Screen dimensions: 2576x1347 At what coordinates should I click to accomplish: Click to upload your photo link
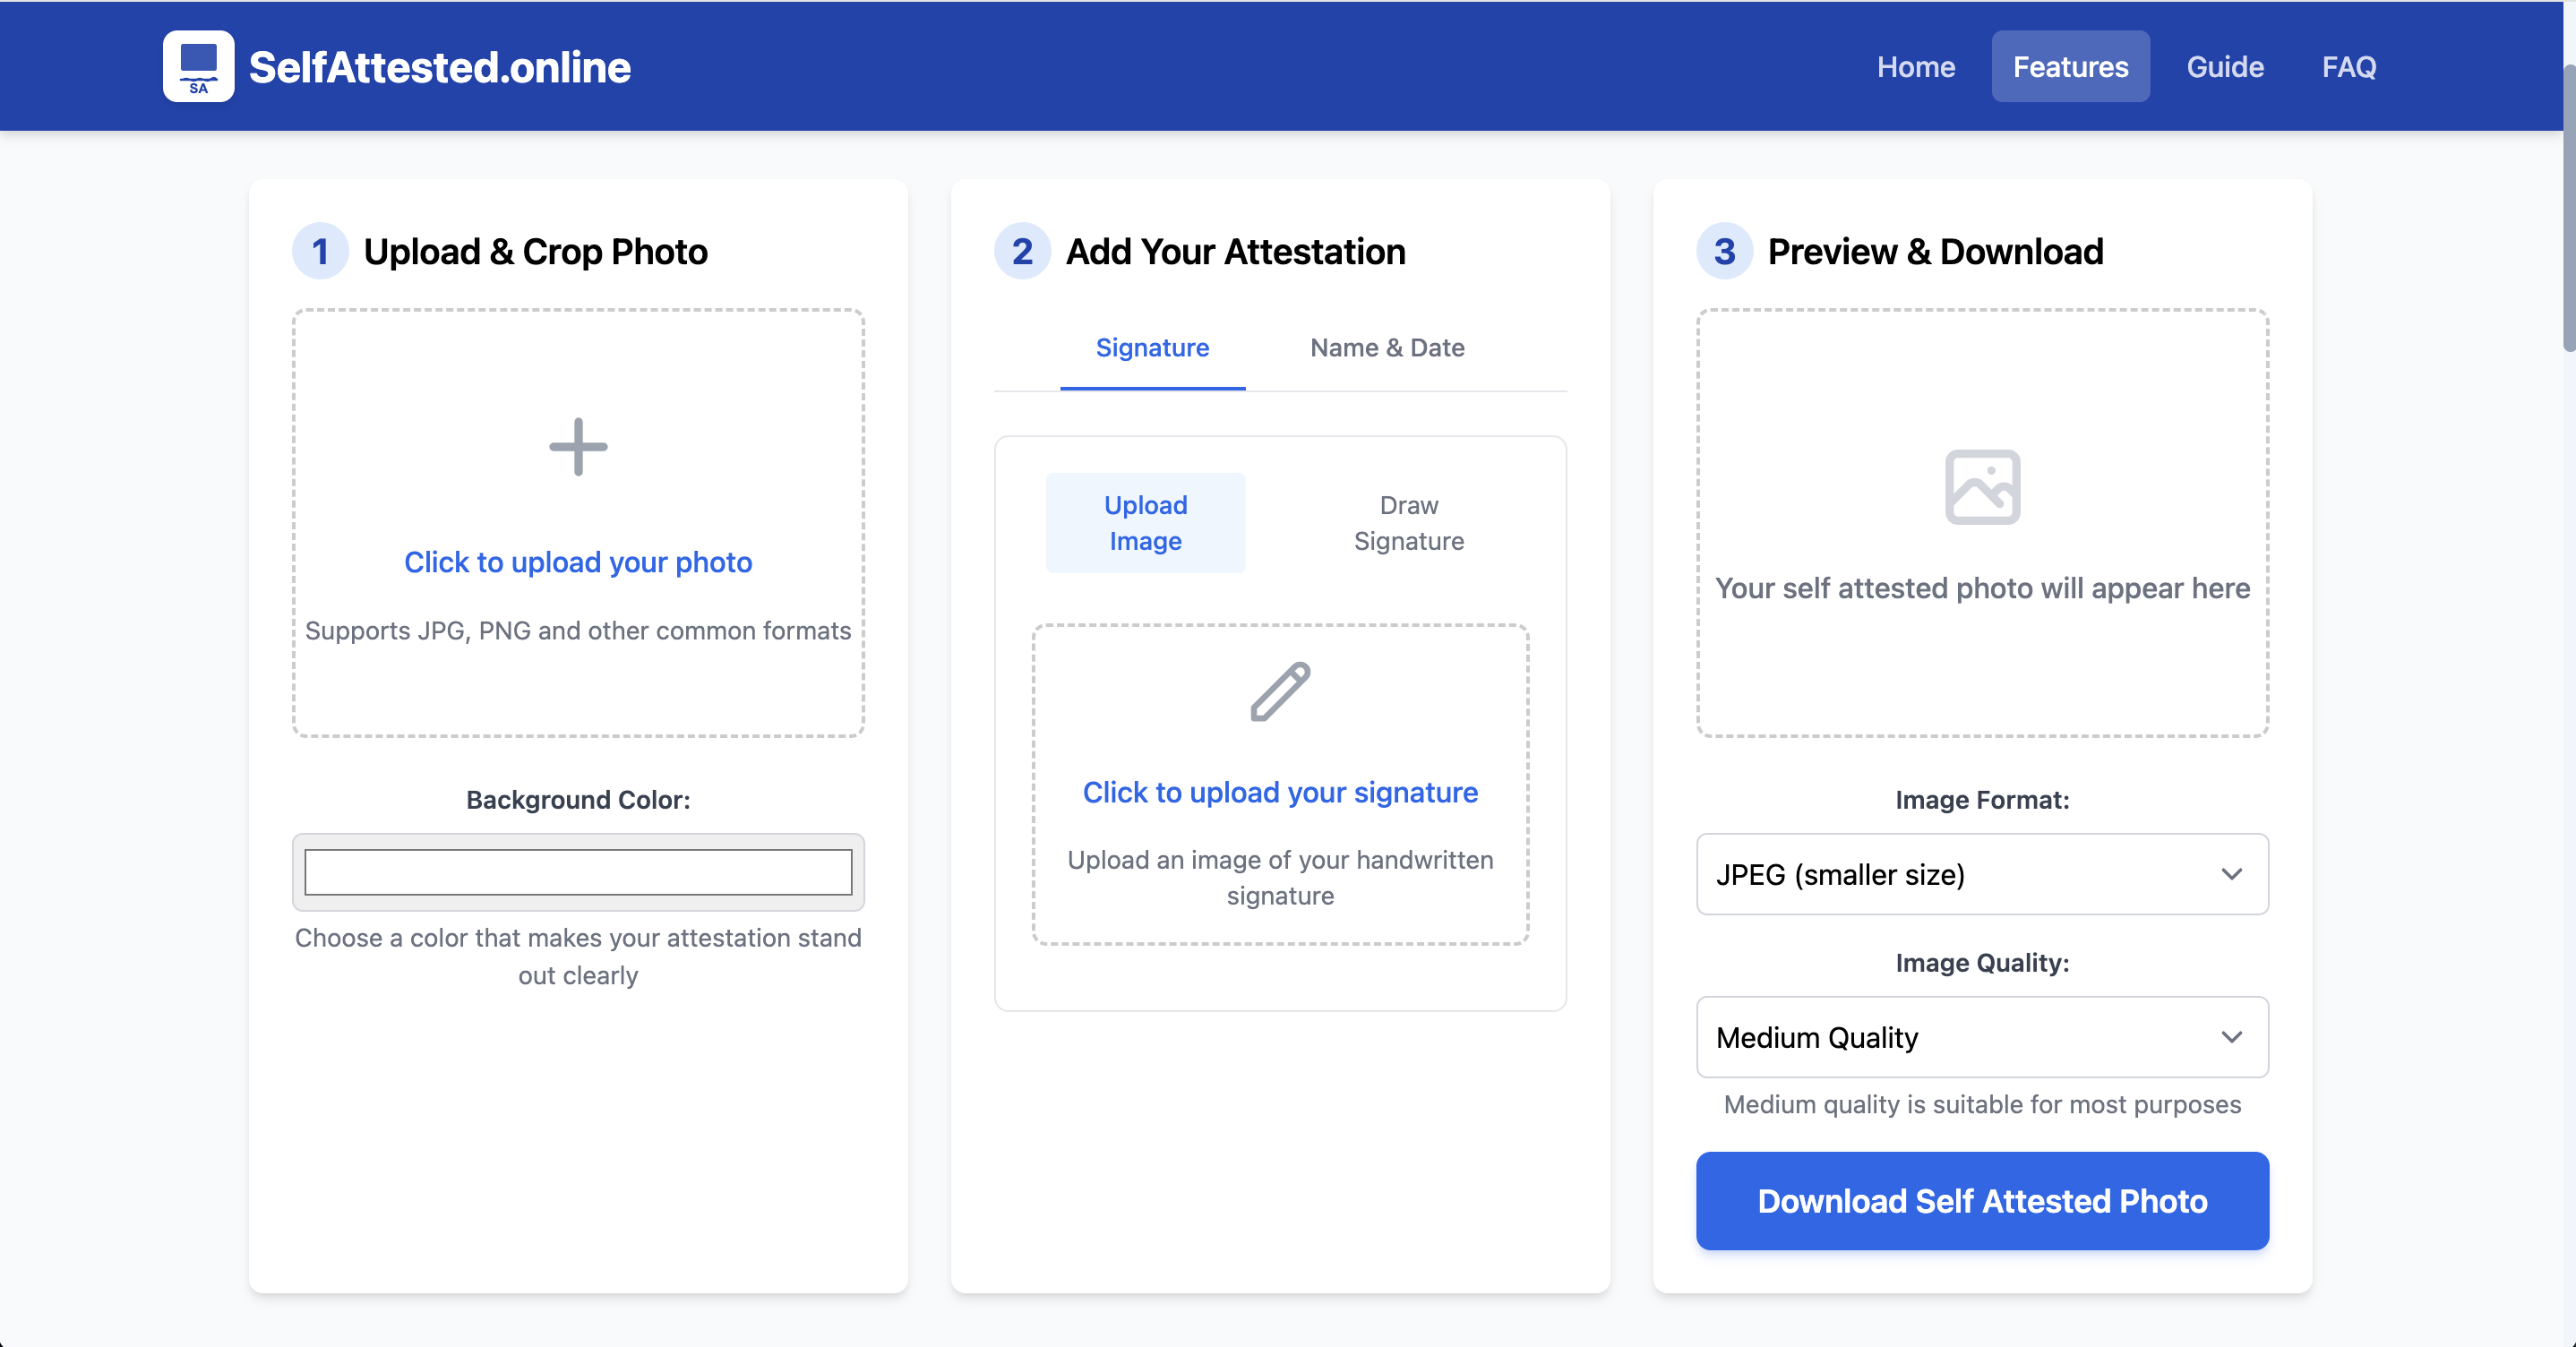point(578,562)
